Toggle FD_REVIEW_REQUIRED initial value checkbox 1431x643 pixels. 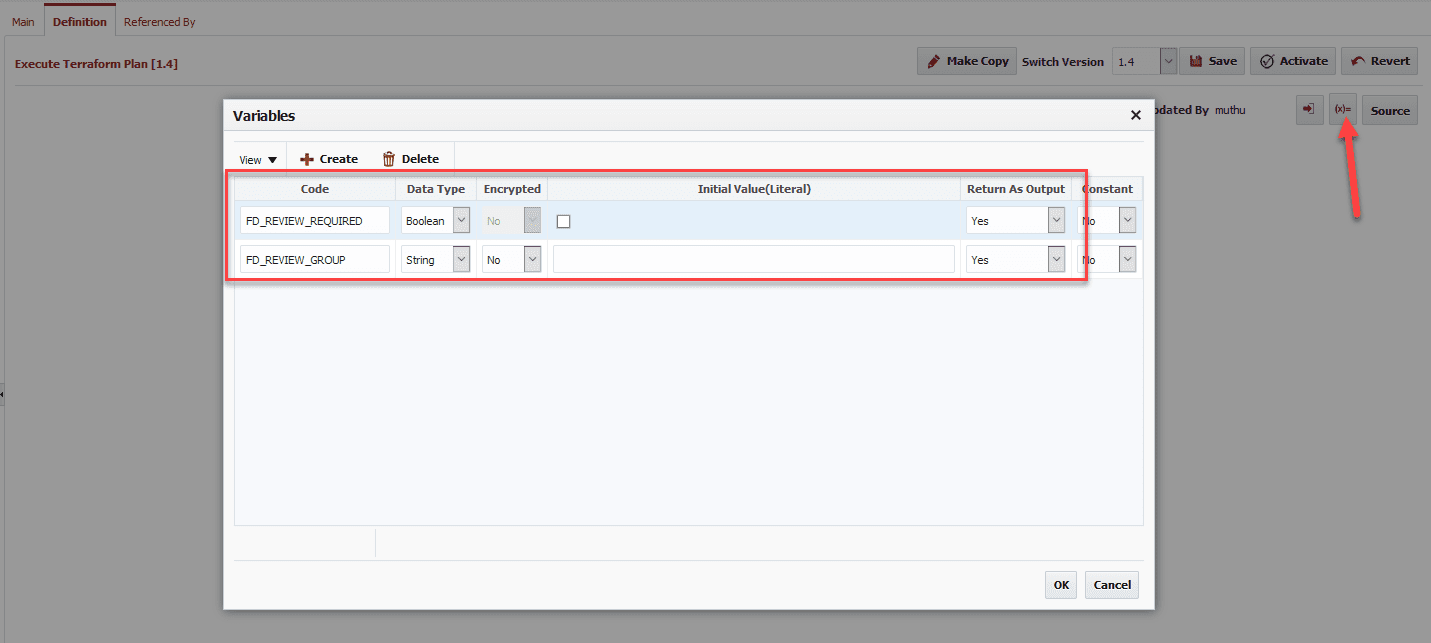[563, 221]
